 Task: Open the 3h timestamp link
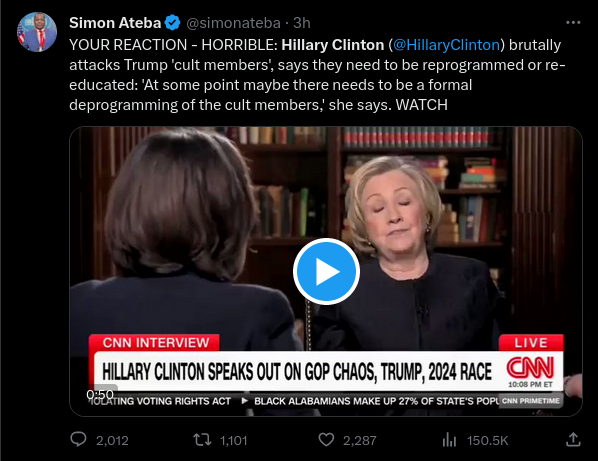coord(302,23)
